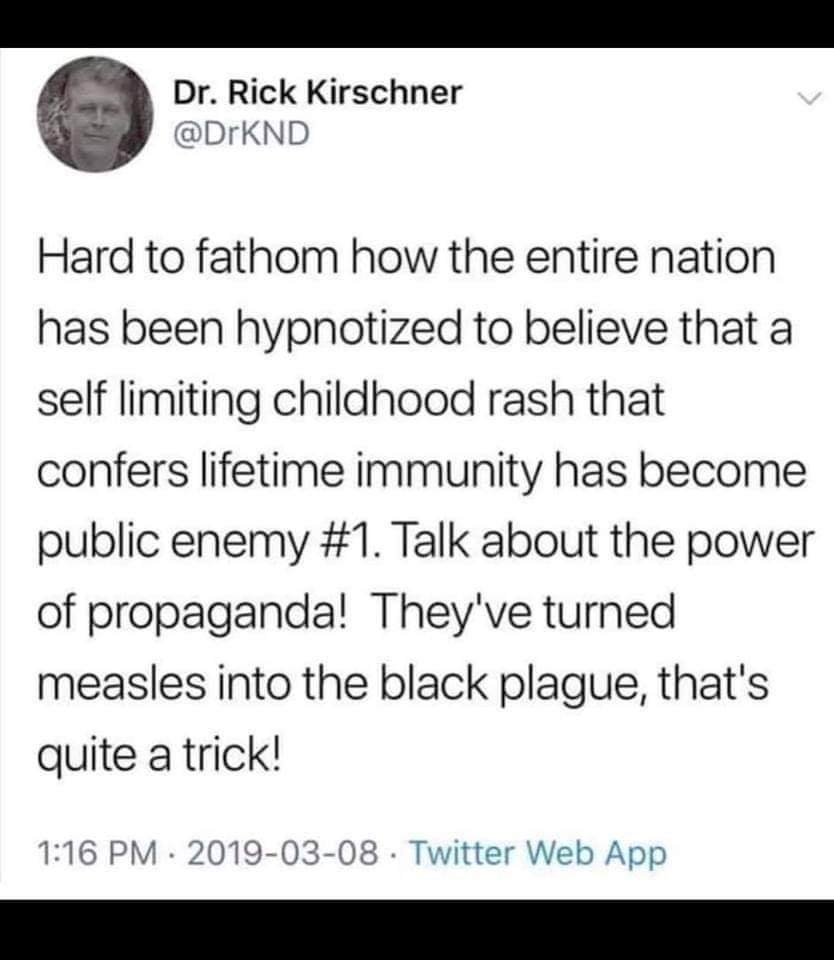The width and height of the screenshot is (834, 960).
Task: Click the closing phrase quite a trick
Action: (x=159, y=757)
